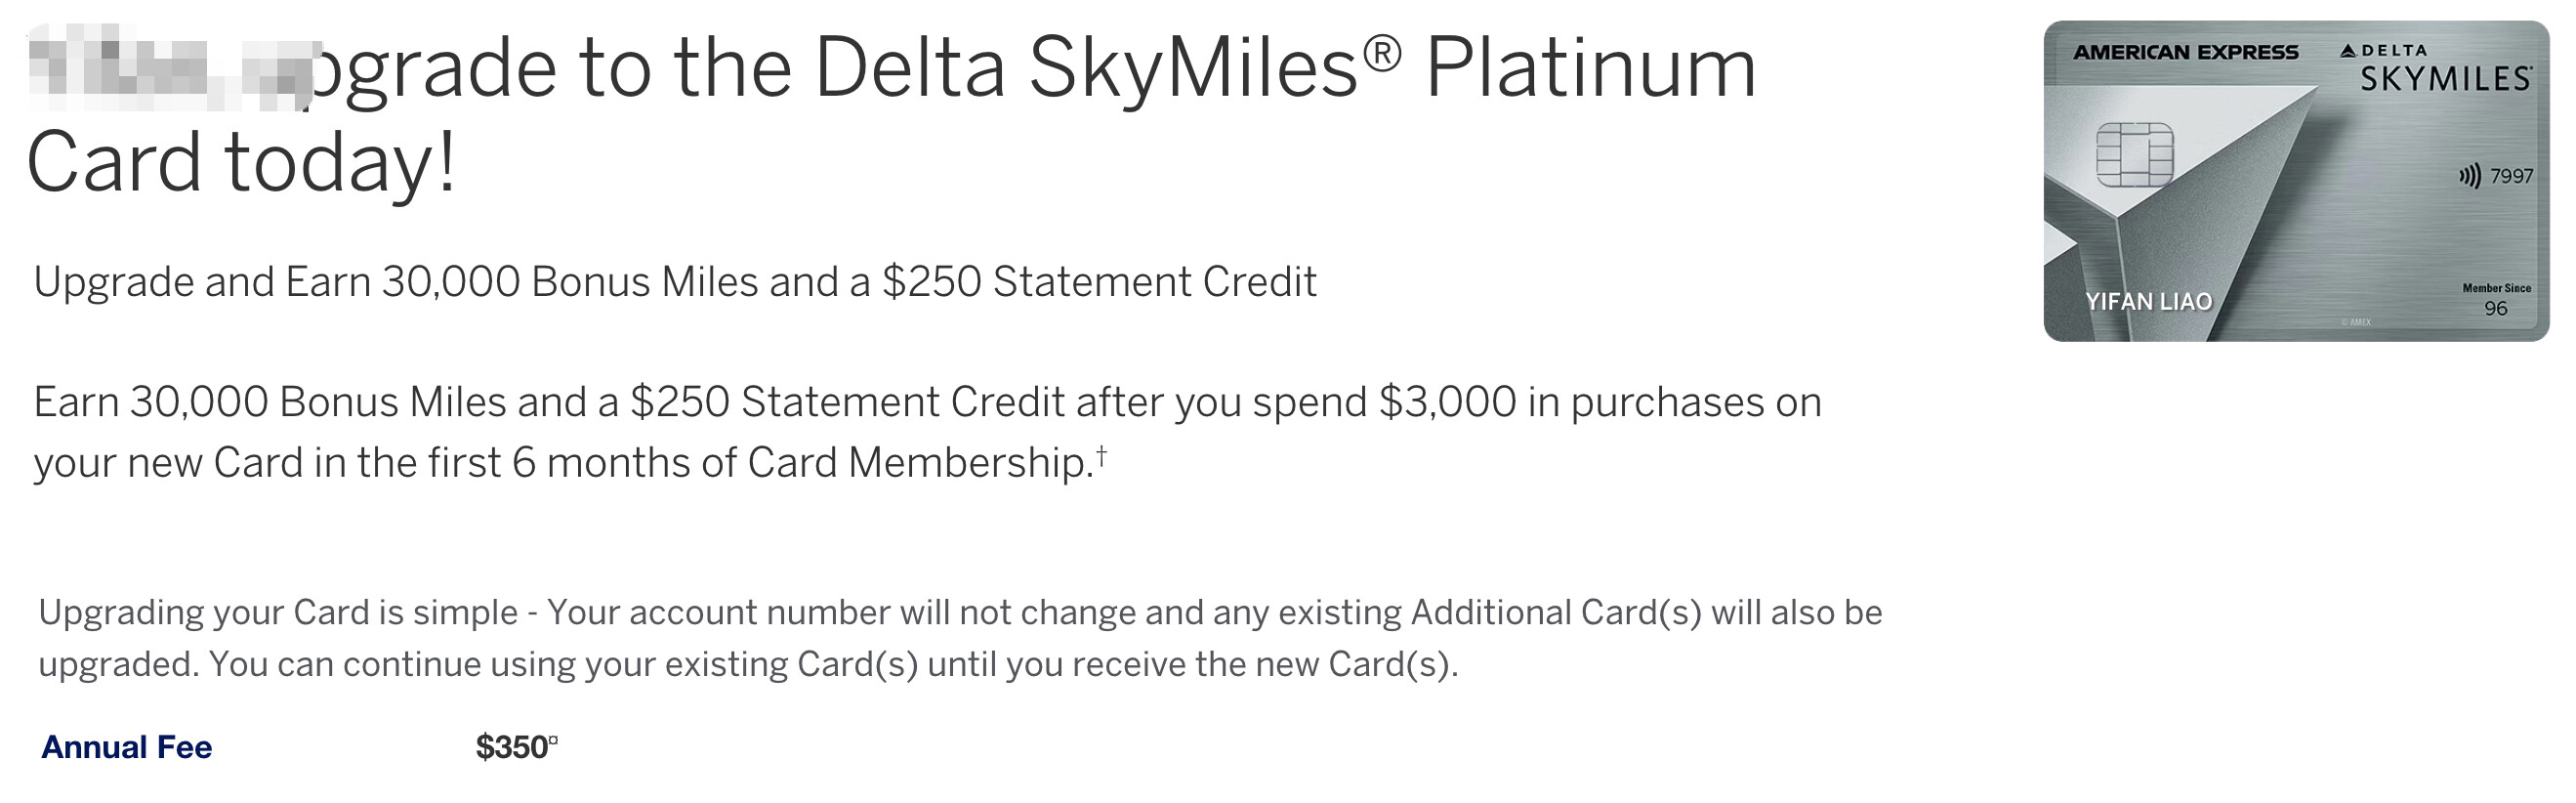Open the footnote symbol next to $350
The width and height of the screenshot is (2576, 803).
pos(553,740)
